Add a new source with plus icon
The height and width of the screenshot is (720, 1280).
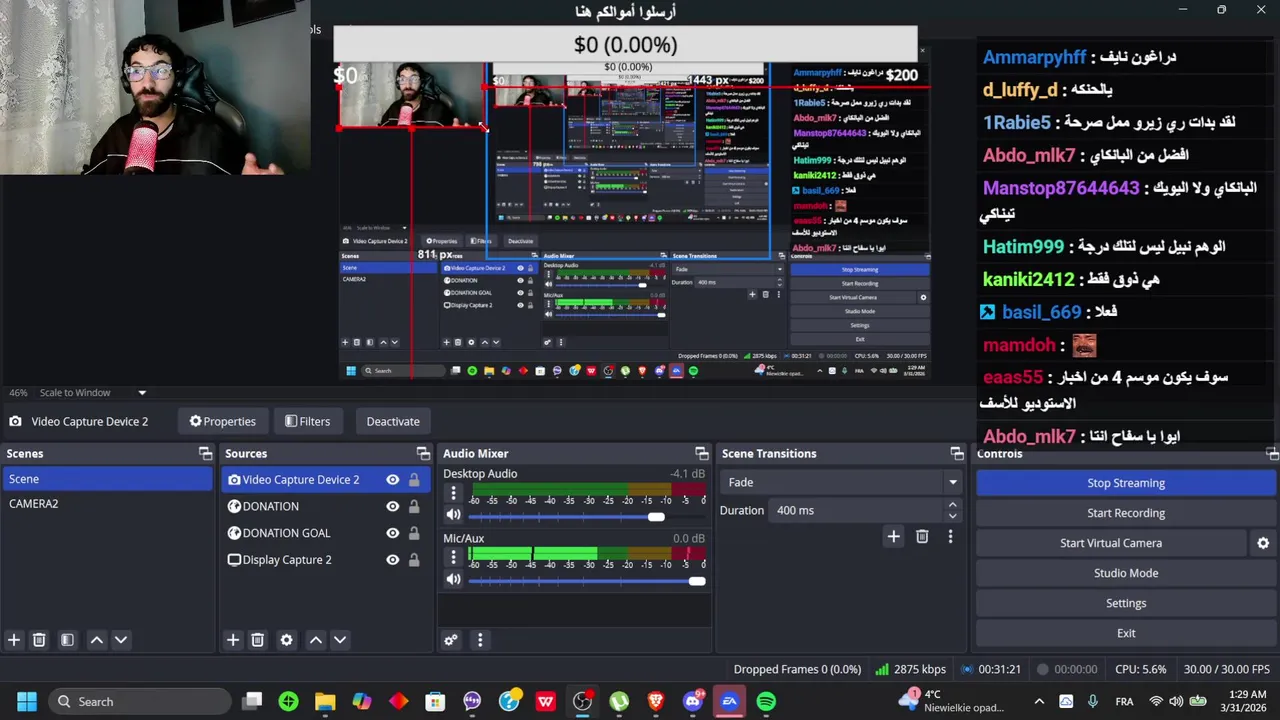coord(233,640)
